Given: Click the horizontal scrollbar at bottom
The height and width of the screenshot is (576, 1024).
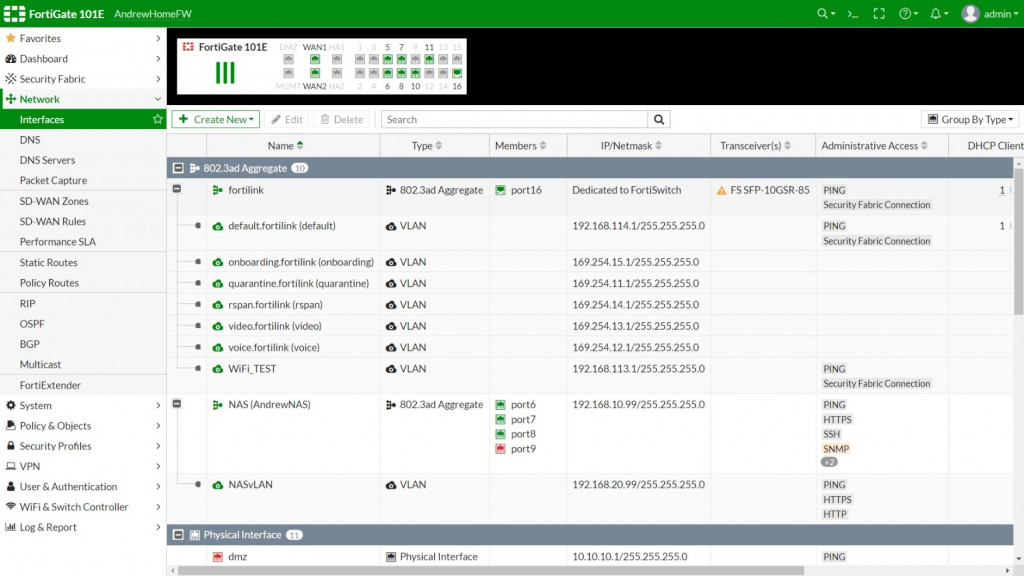Looking at the screenshot, I should (x=491, y=571).
